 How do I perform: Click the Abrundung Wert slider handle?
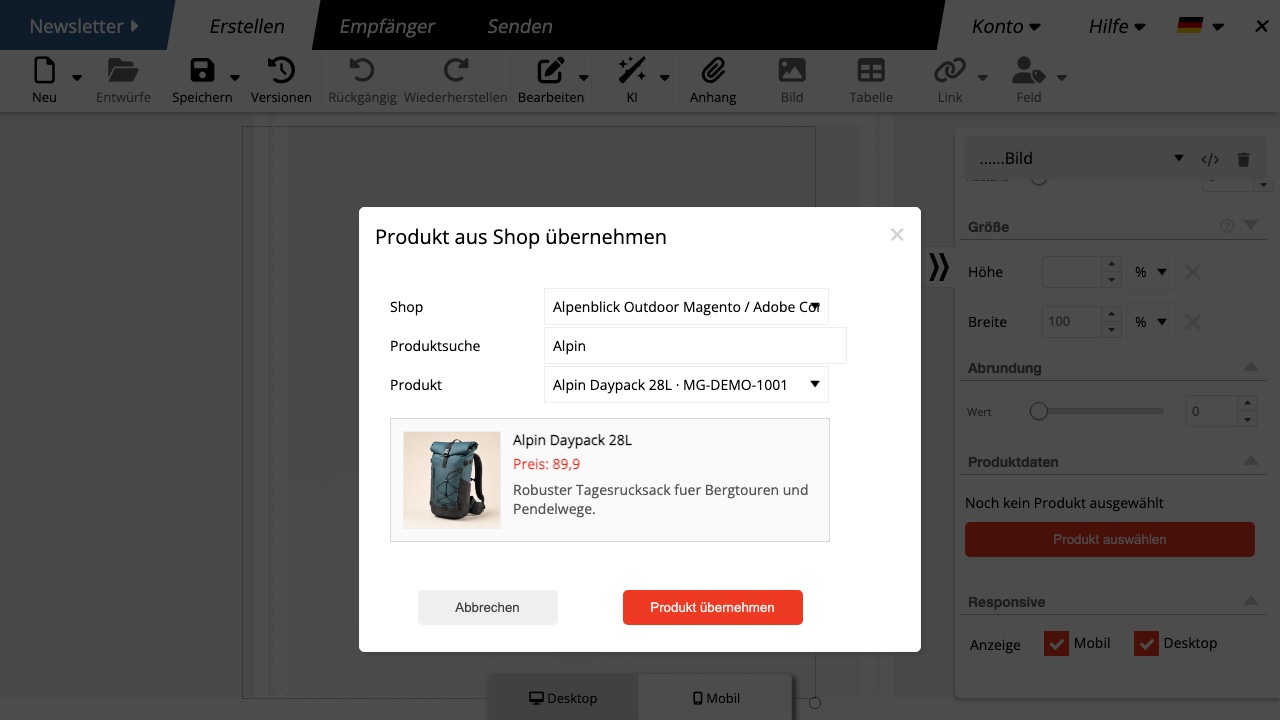[x=1039, y=411]
